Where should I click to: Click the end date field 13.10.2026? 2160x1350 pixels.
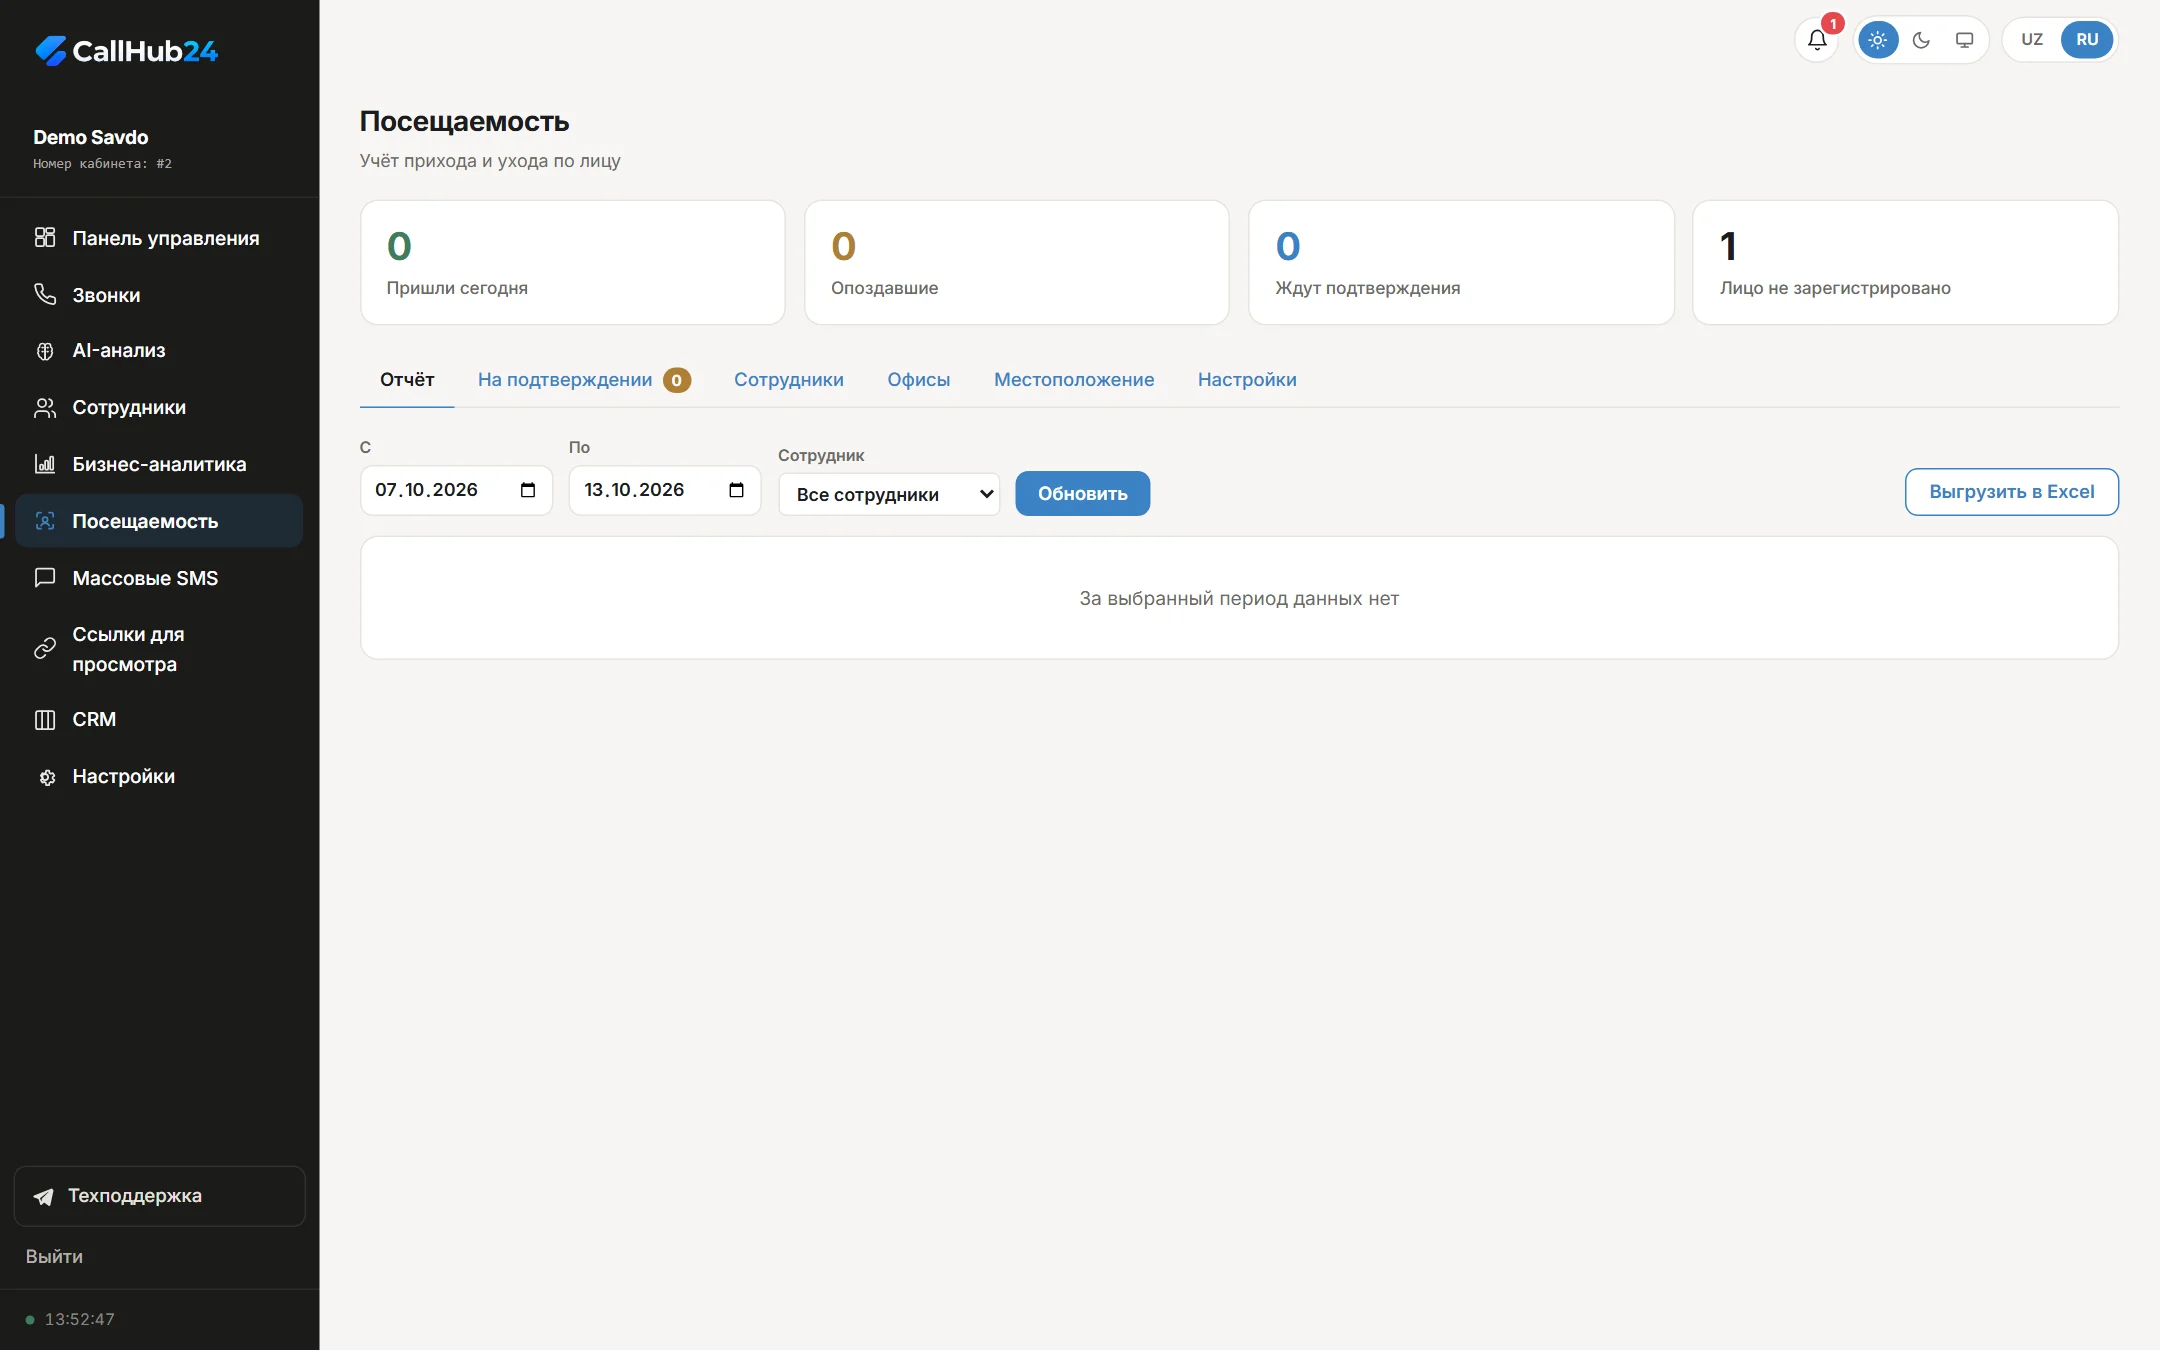(665, 490)
